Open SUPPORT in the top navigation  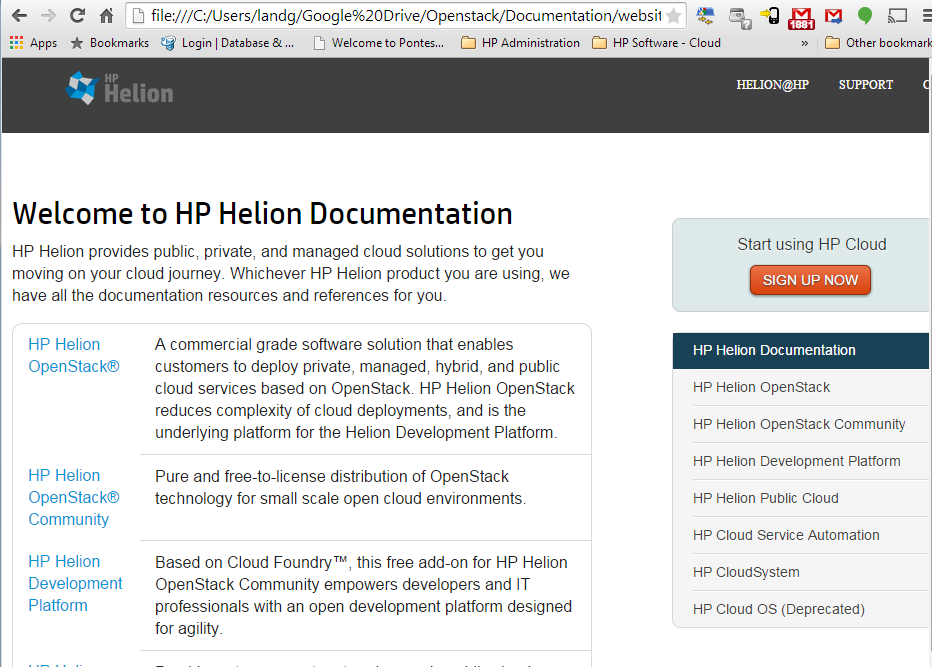click(865, 85)
